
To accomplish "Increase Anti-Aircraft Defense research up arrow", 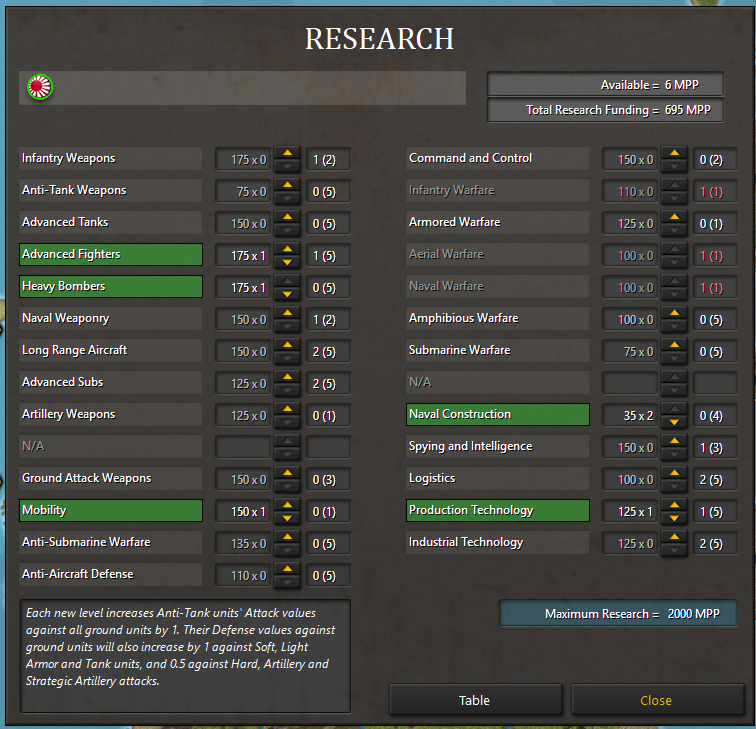I will coord(287,568).
